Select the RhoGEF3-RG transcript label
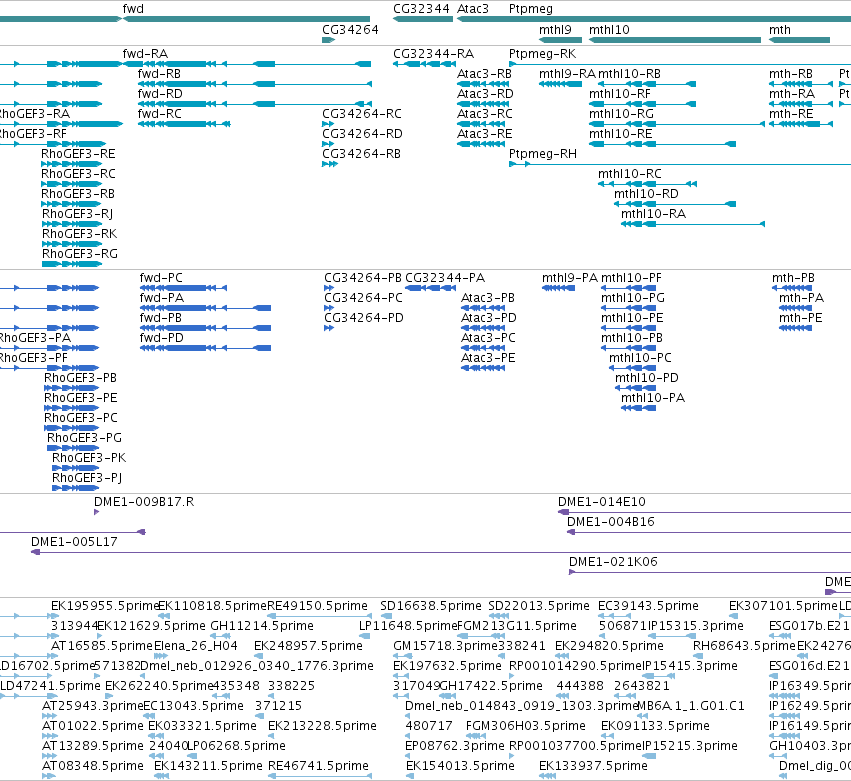 (80, 255)
